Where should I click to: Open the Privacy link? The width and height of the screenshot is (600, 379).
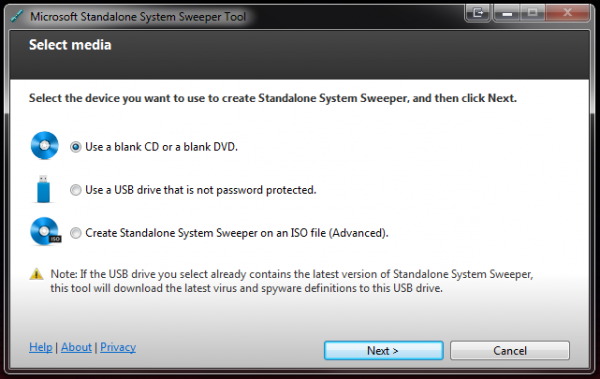click(x=118, y=347)
